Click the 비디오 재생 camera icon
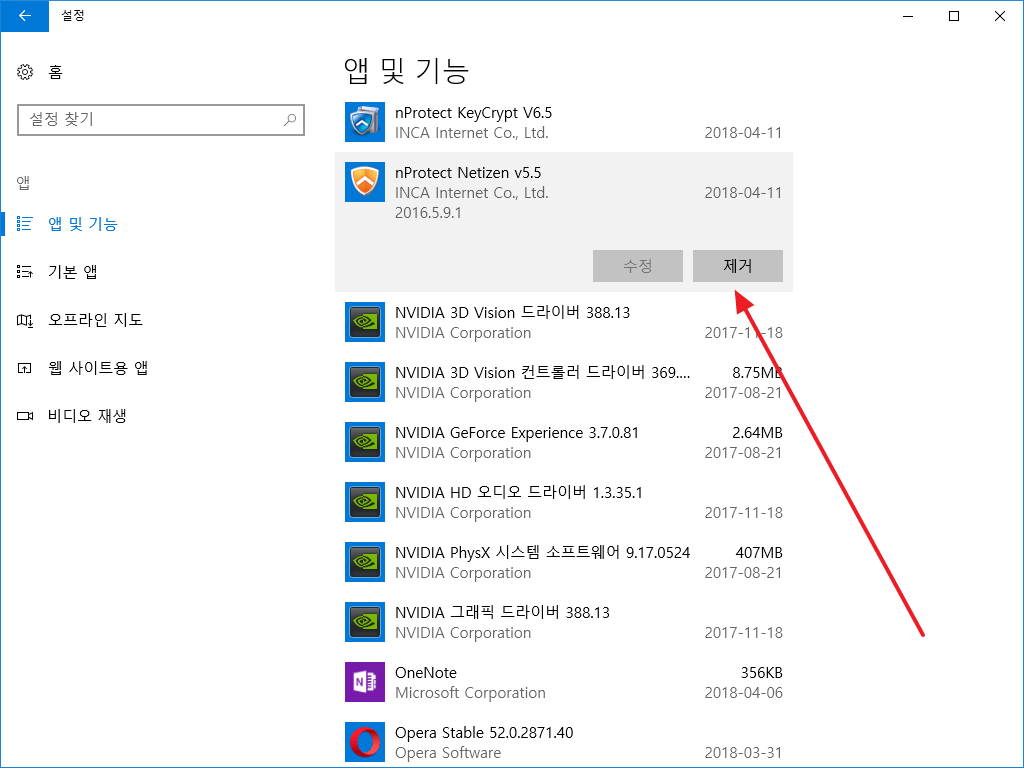Viewport: 1024px width, 768px height. coord(25,416)
